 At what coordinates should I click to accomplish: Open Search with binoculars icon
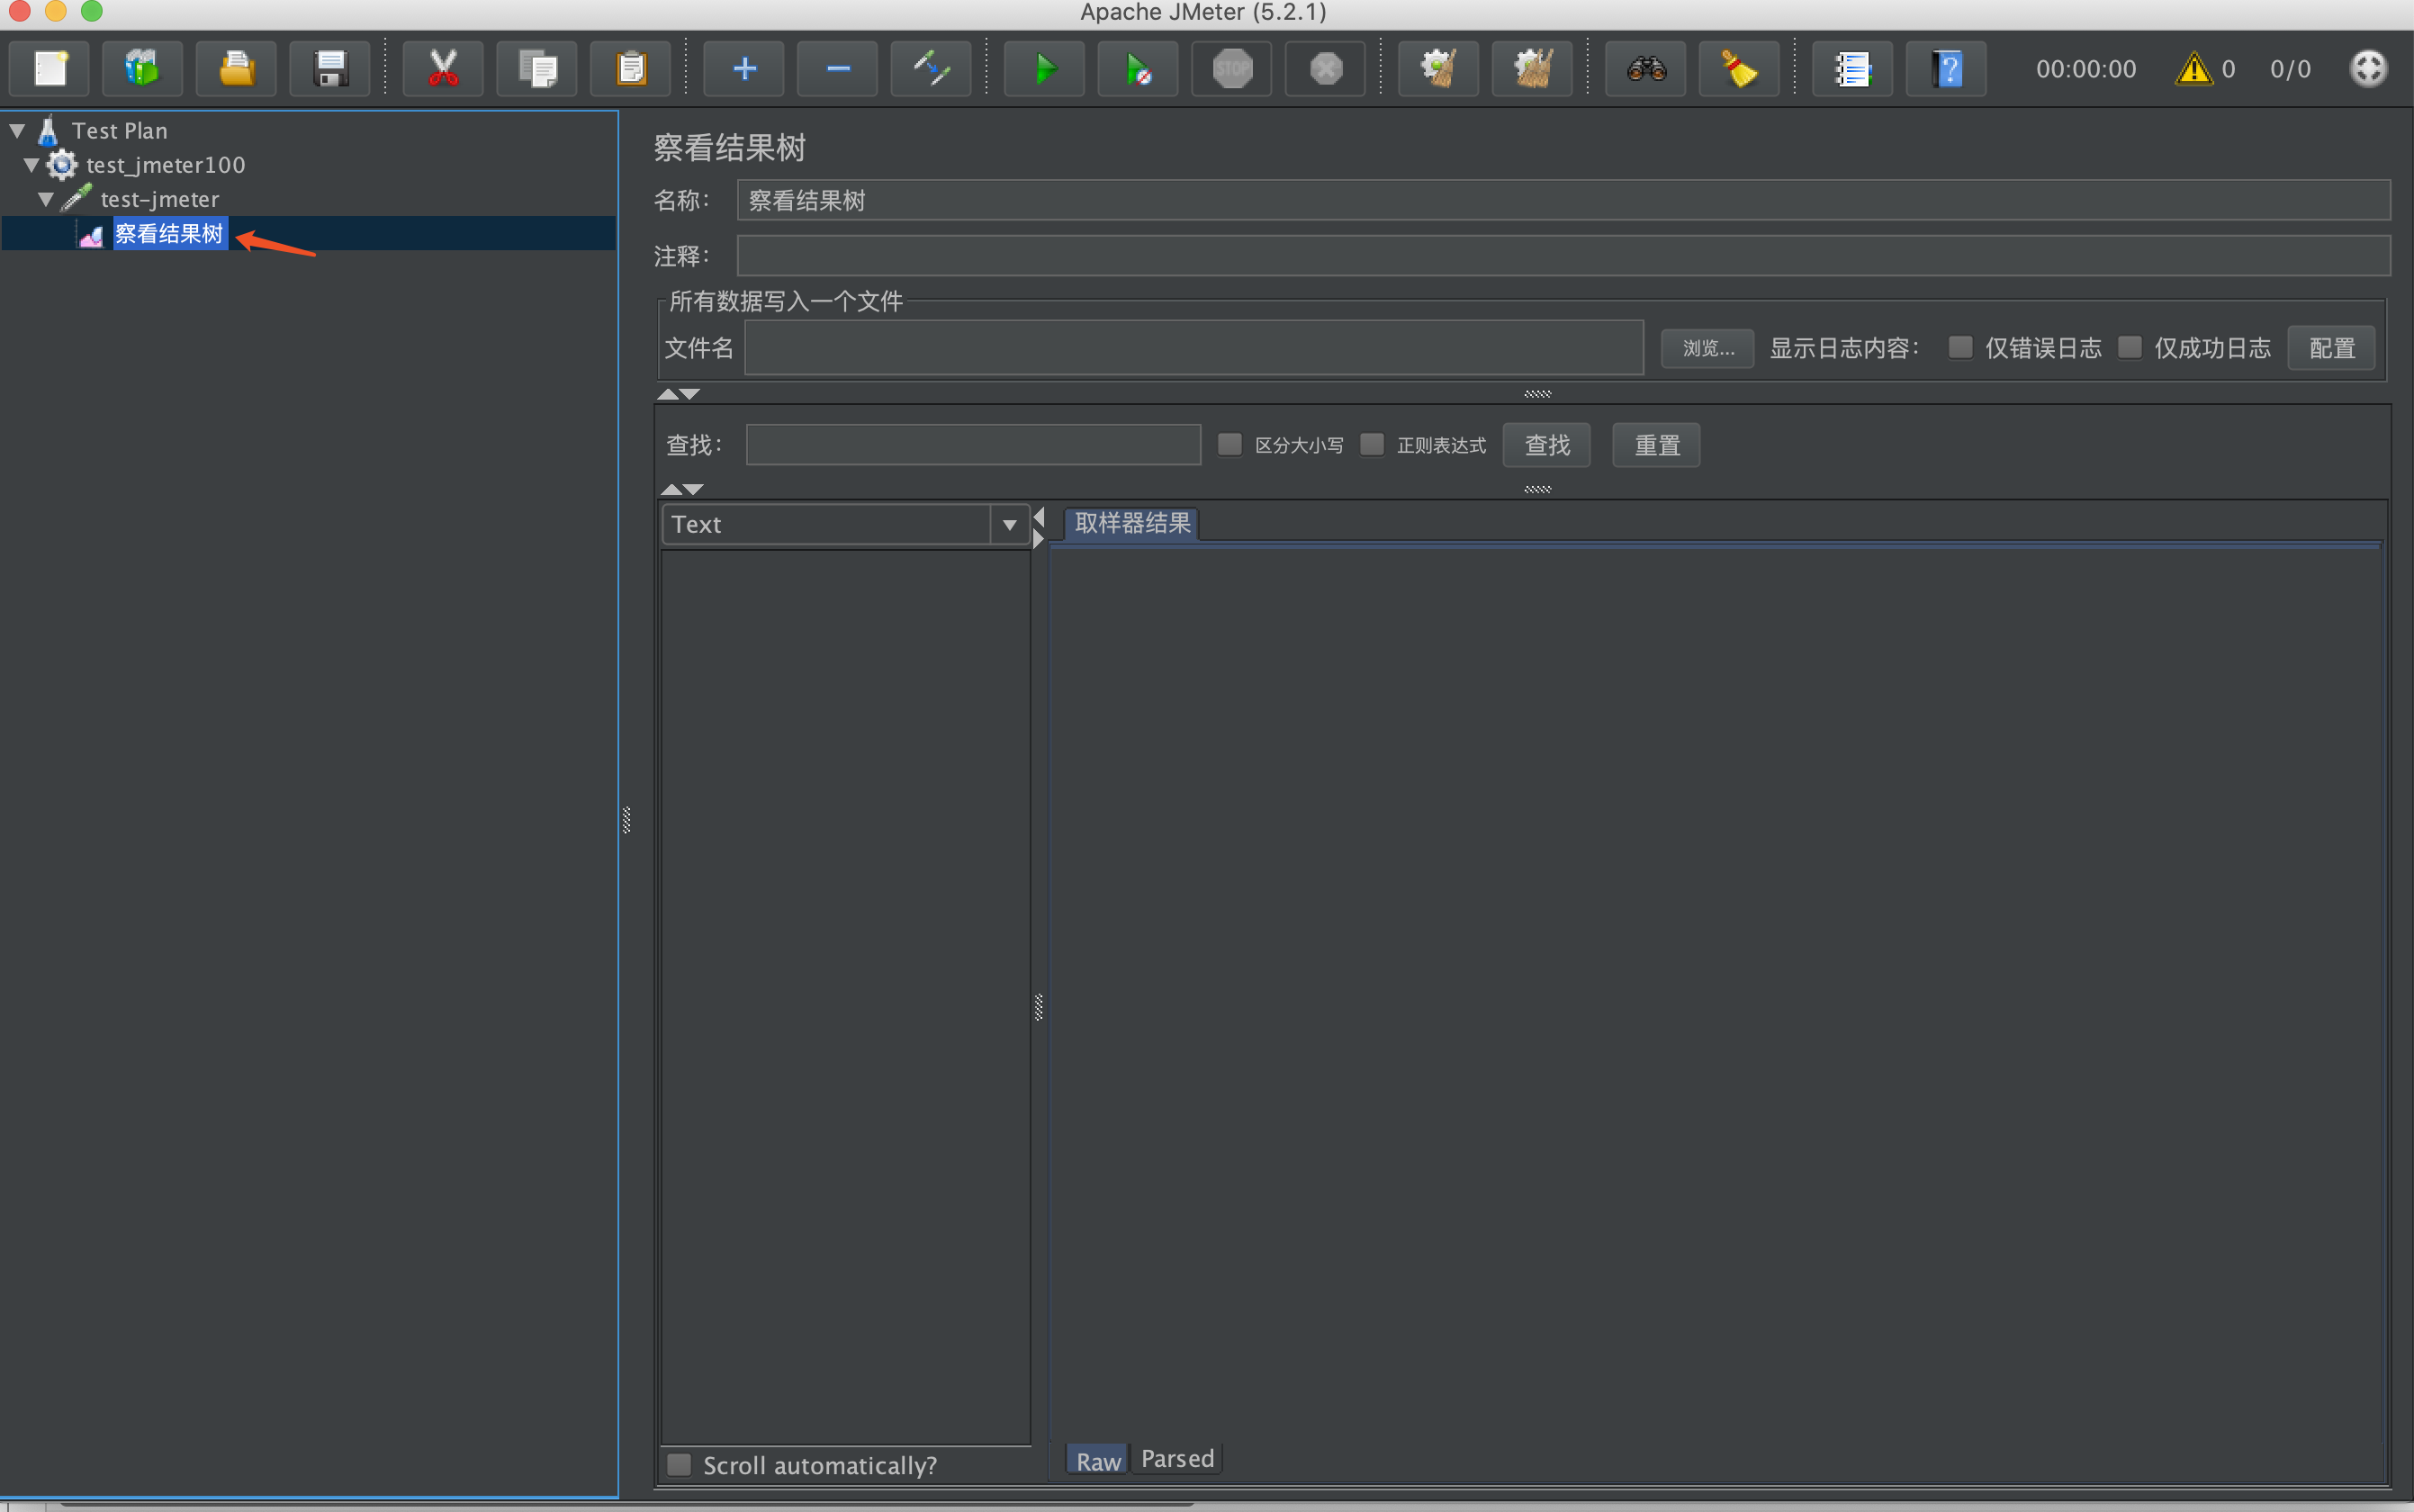[x=1646, y=69]
